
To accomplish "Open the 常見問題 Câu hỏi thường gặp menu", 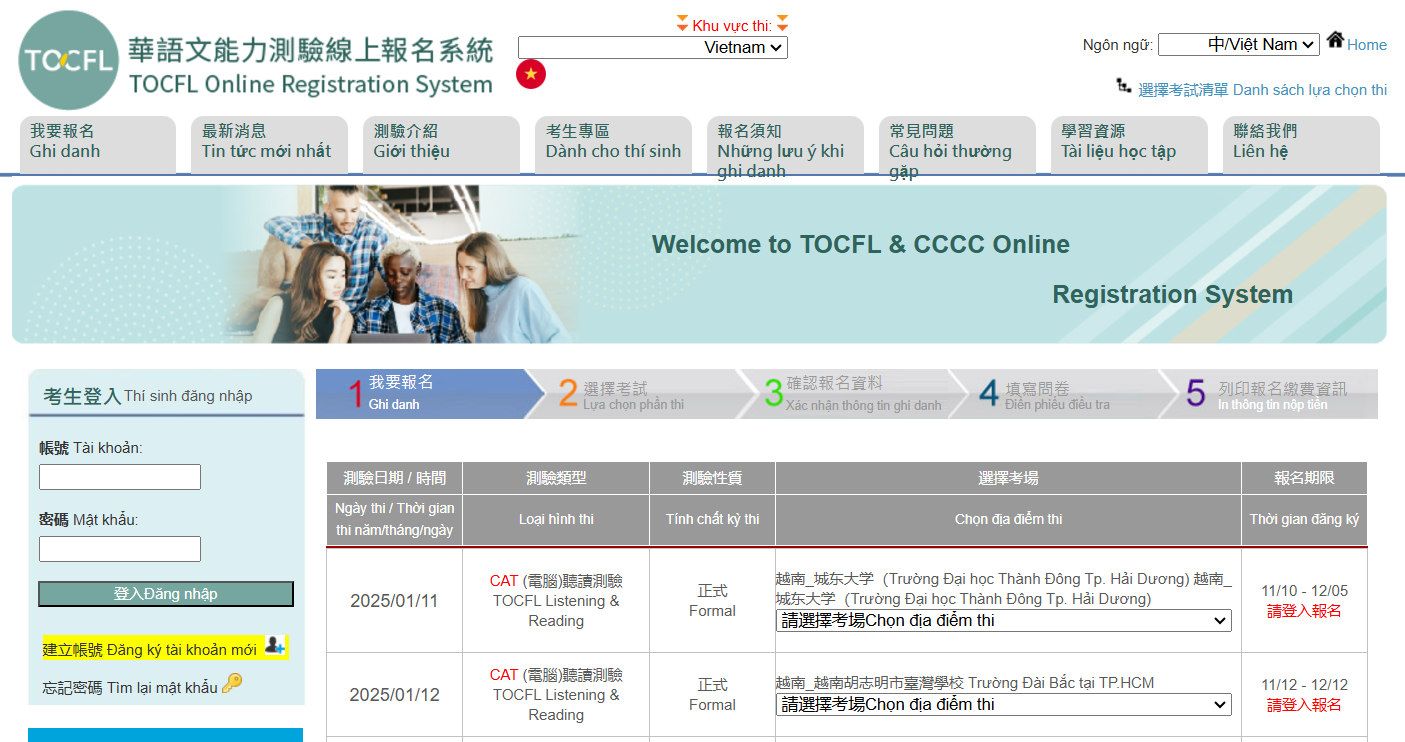I will pos(958,145).
